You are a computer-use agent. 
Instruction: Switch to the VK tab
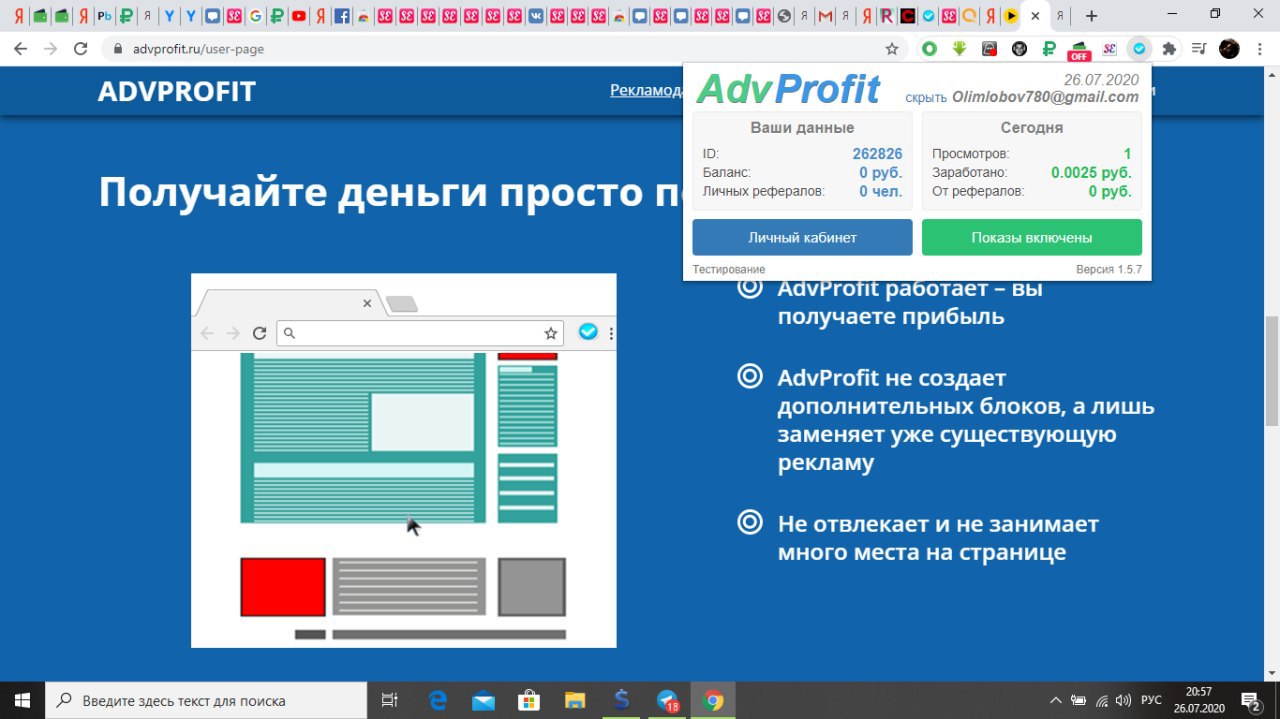pos(536,16)
